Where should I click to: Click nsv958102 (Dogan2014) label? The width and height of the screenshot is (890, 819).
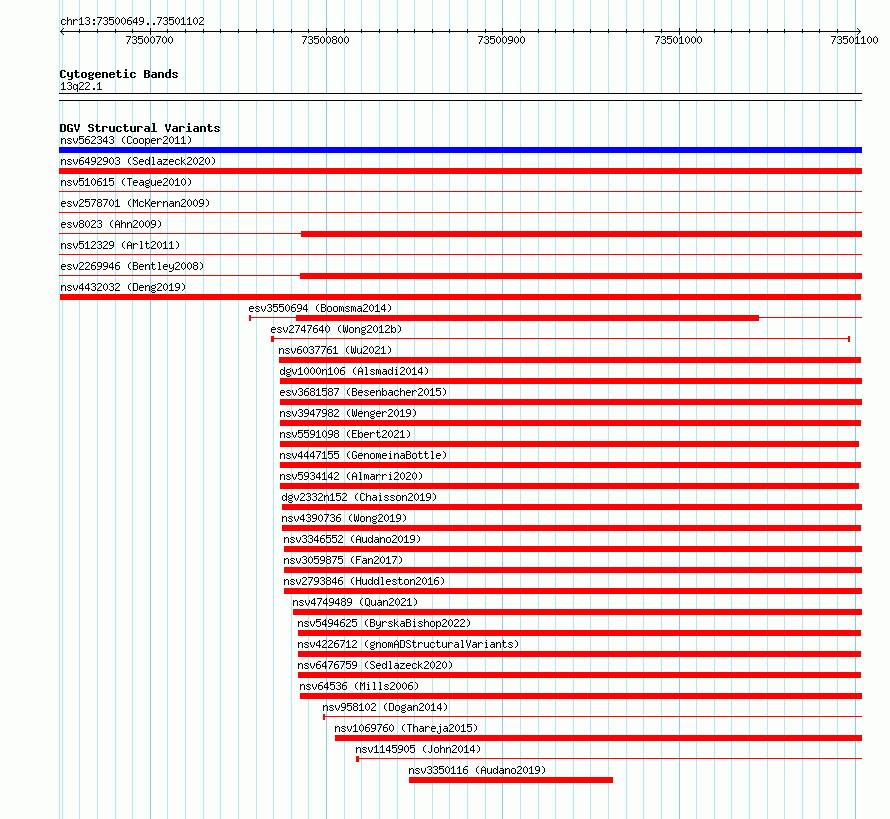[385, 707]
